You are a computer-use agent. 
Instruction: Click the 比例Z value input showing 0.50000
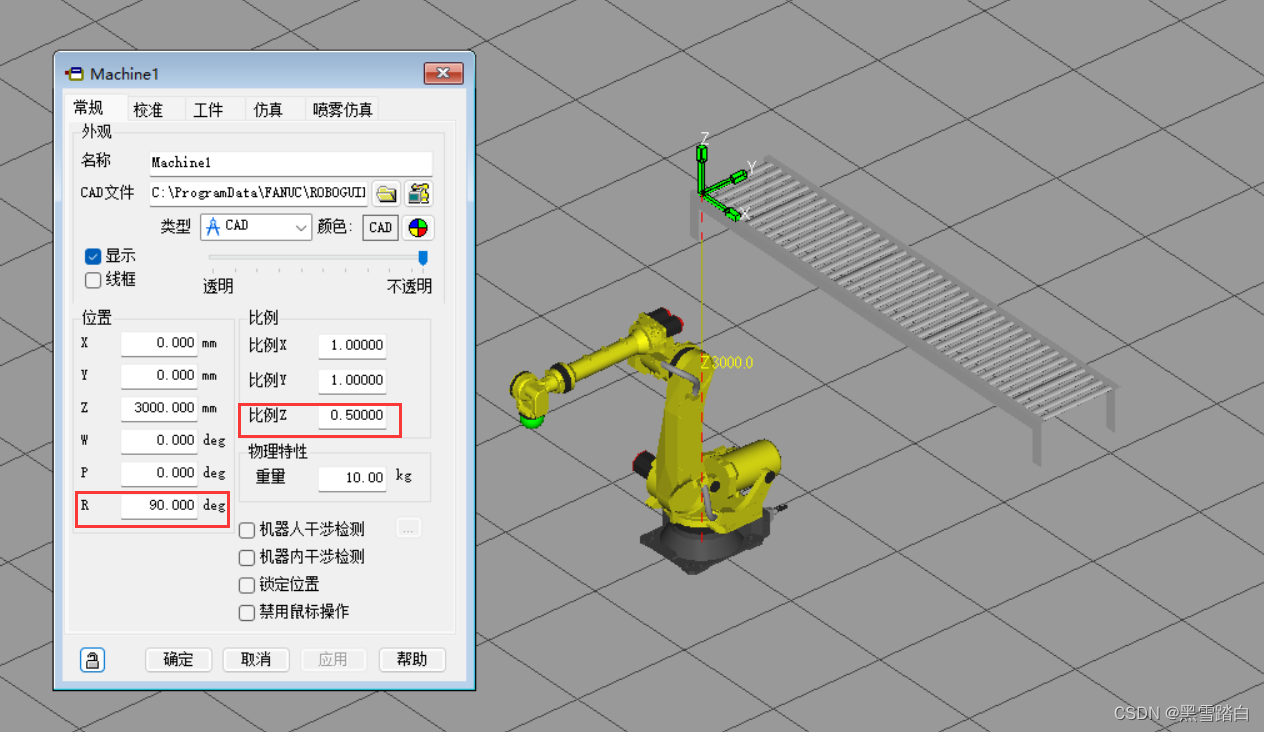pyautogui.click(x=352, y=415)
